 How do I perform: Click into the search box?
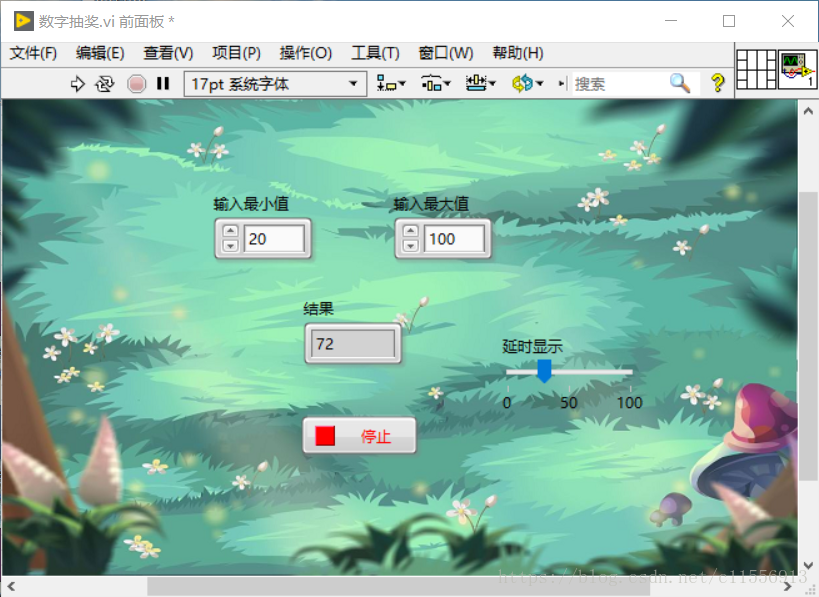tap(621, 84)
